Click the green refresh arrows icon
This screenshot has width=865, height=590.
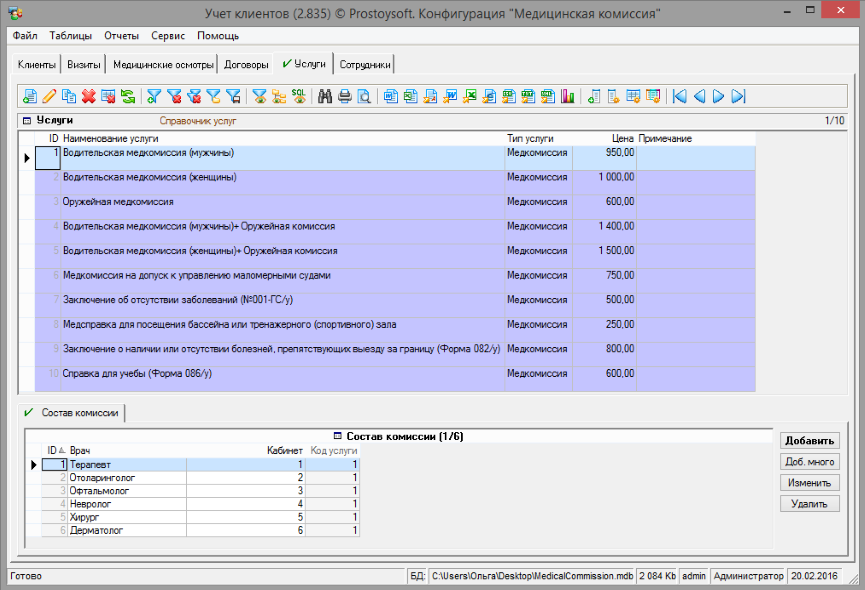click(x=128, y=97)
